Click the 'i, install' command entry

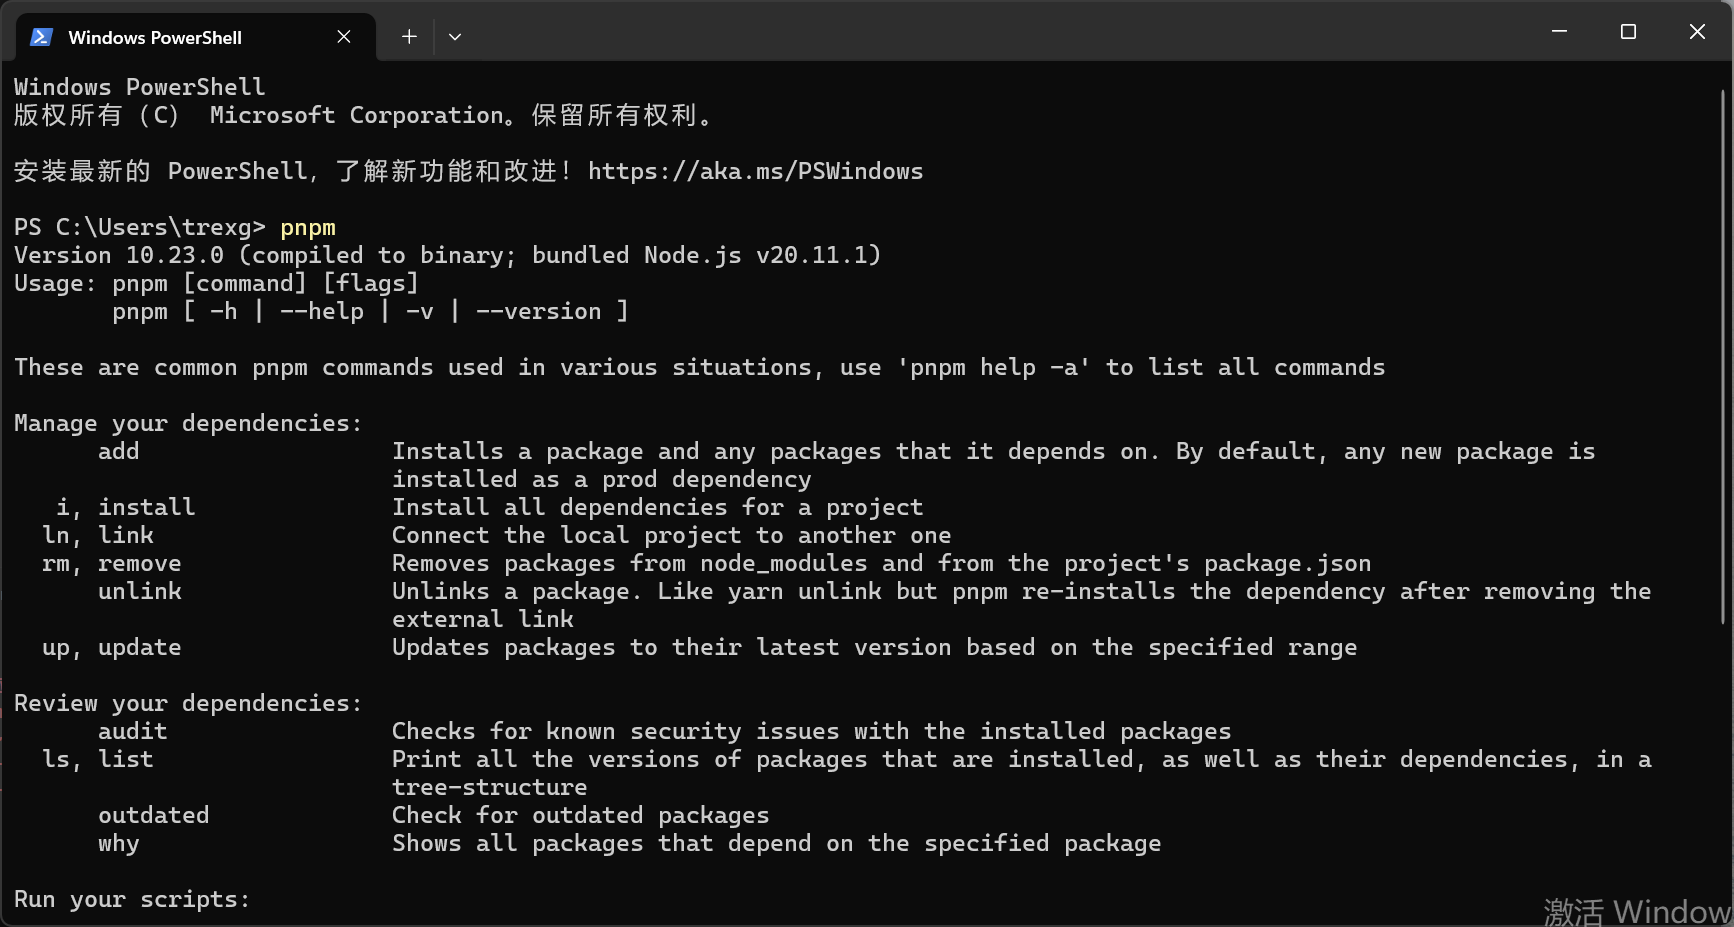(126, 507)
